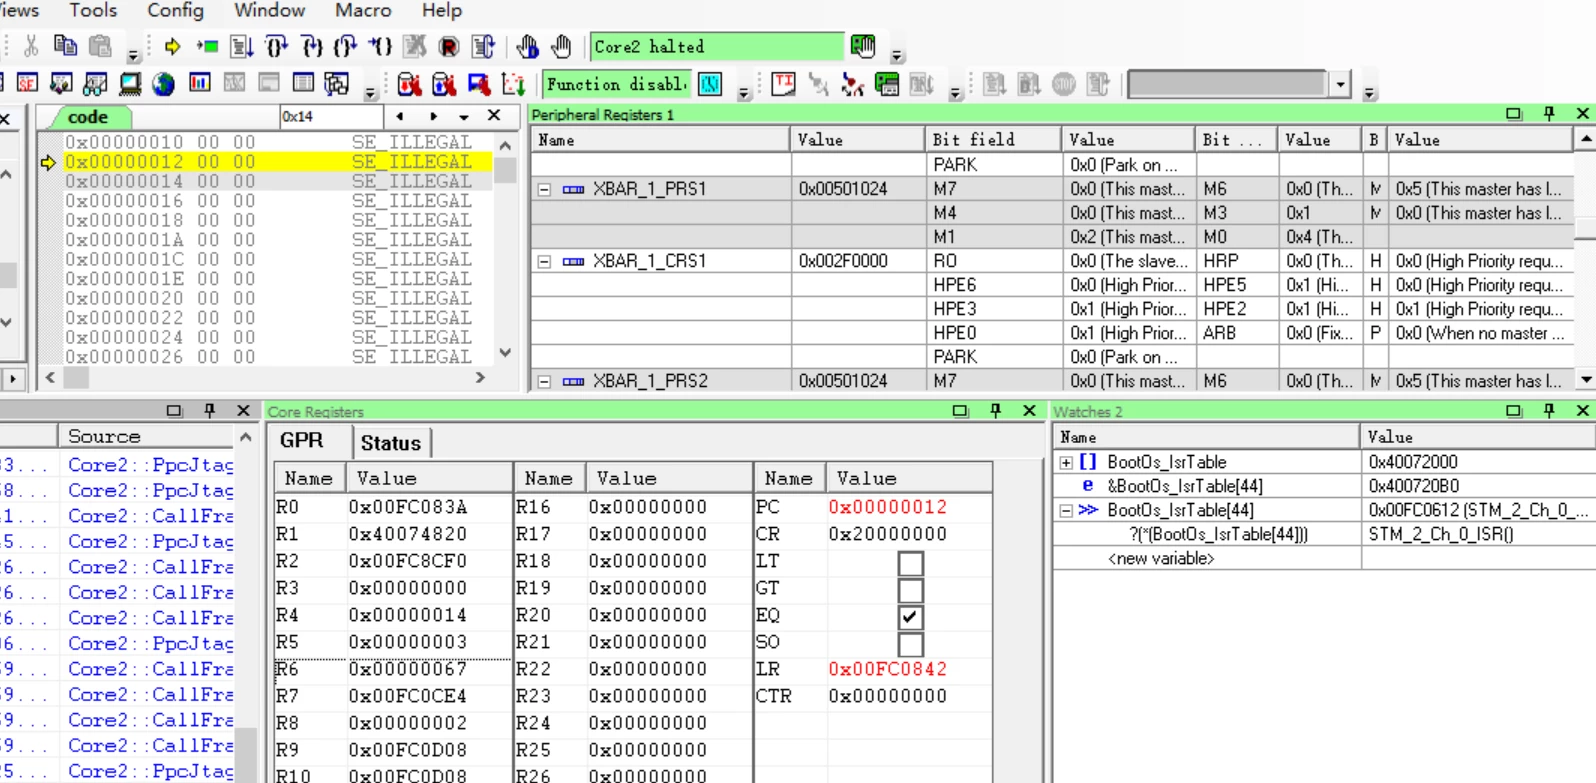
Task: Open the gray toolbar combo box dropdown
Action: coord(1340,84)
